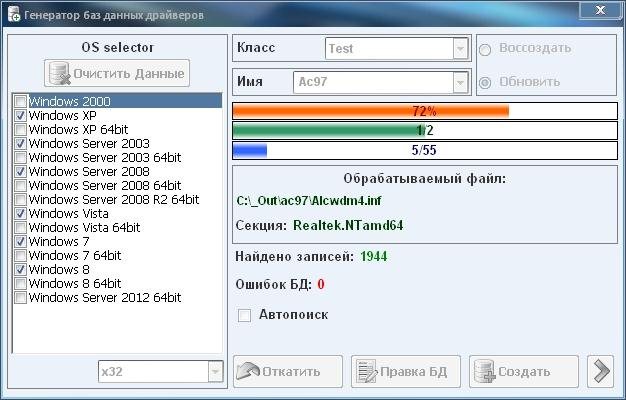Image resolution: width=626 pixels, height=400 pixels.
Task: Click the right chevron arrow button
Action: pyautogui.click(x=601, y=371)
